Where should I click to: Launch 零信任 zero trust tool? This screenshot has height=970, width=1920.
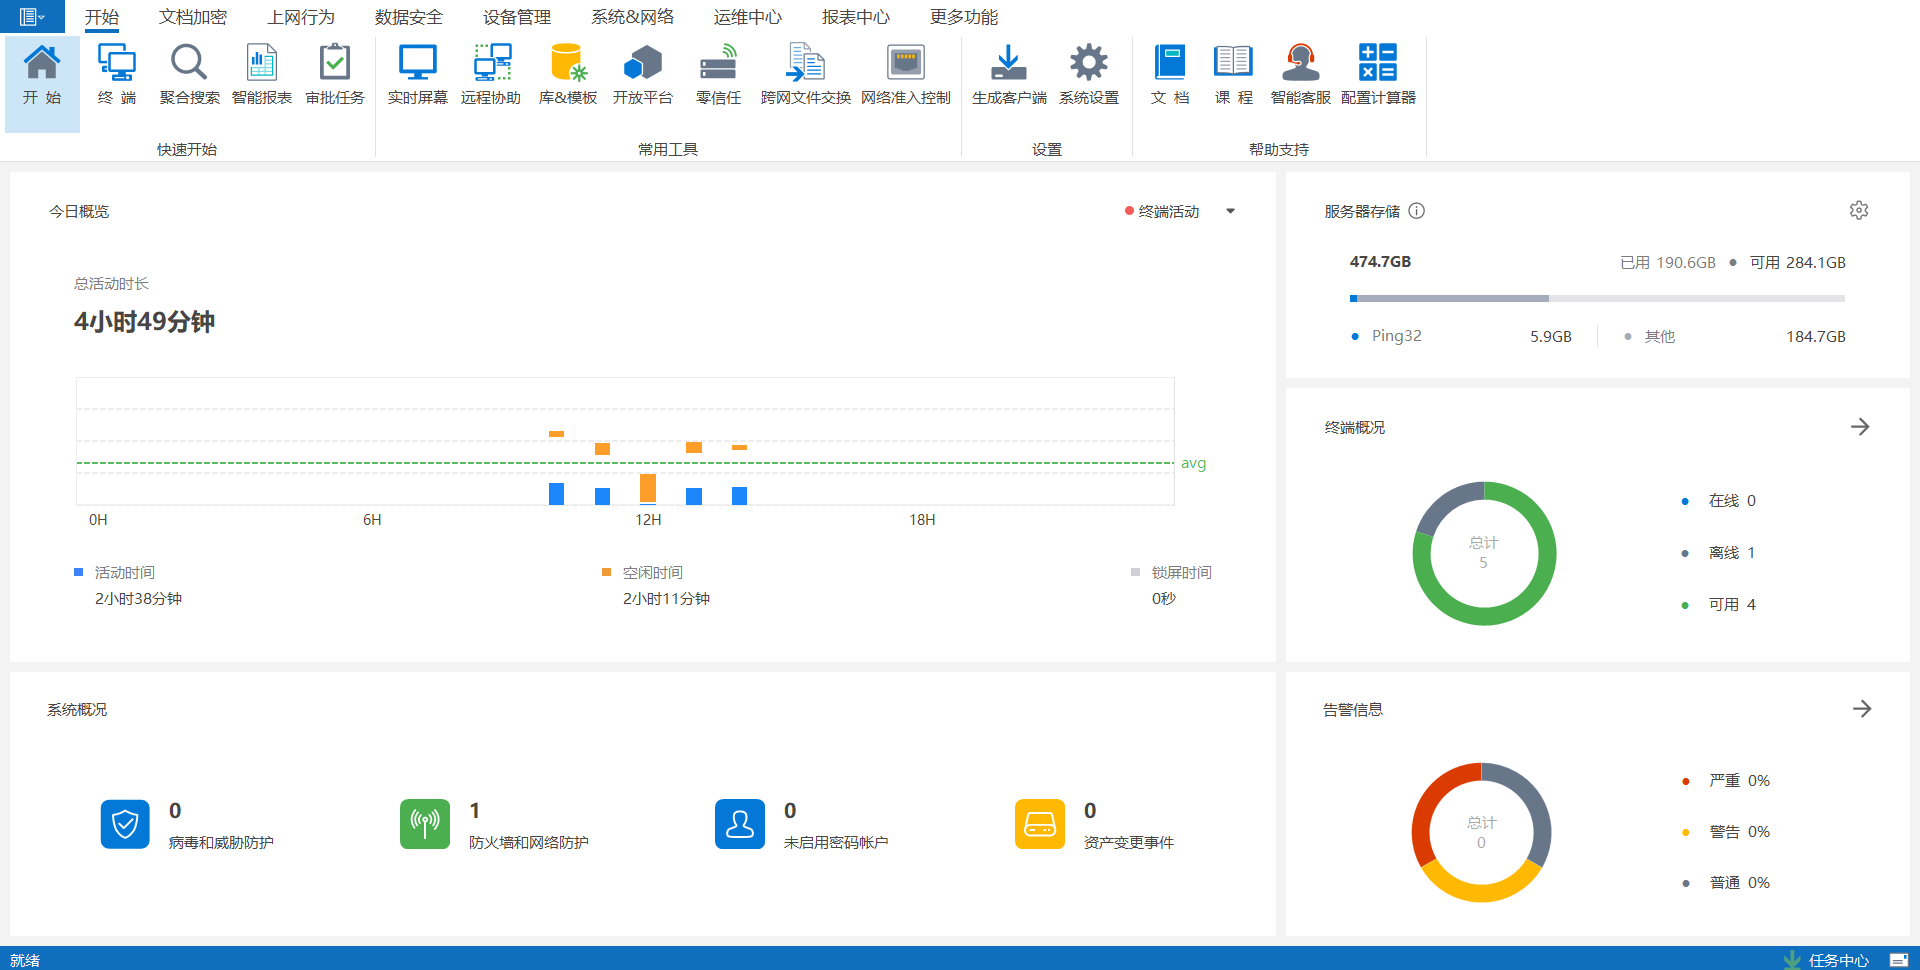coord(718,74)
